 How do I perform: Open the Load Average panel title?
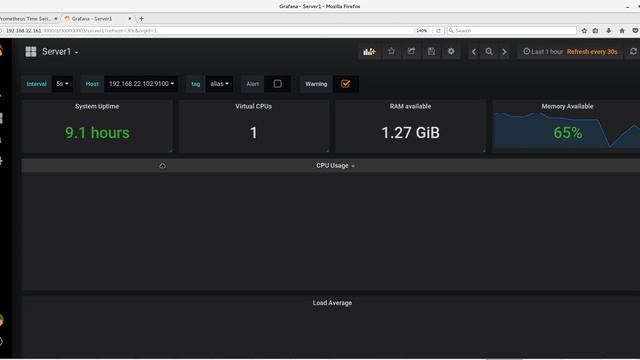click(332, 303)
